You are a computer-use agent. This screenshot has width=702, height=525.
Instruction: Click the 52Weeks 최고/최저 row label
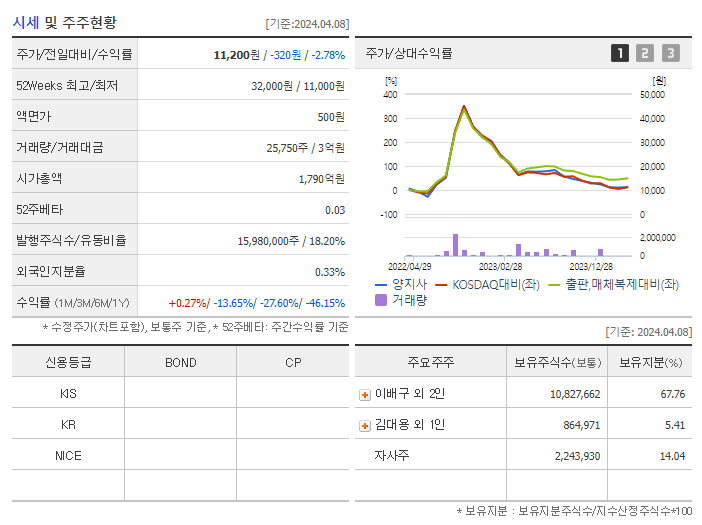click(67, 85)
